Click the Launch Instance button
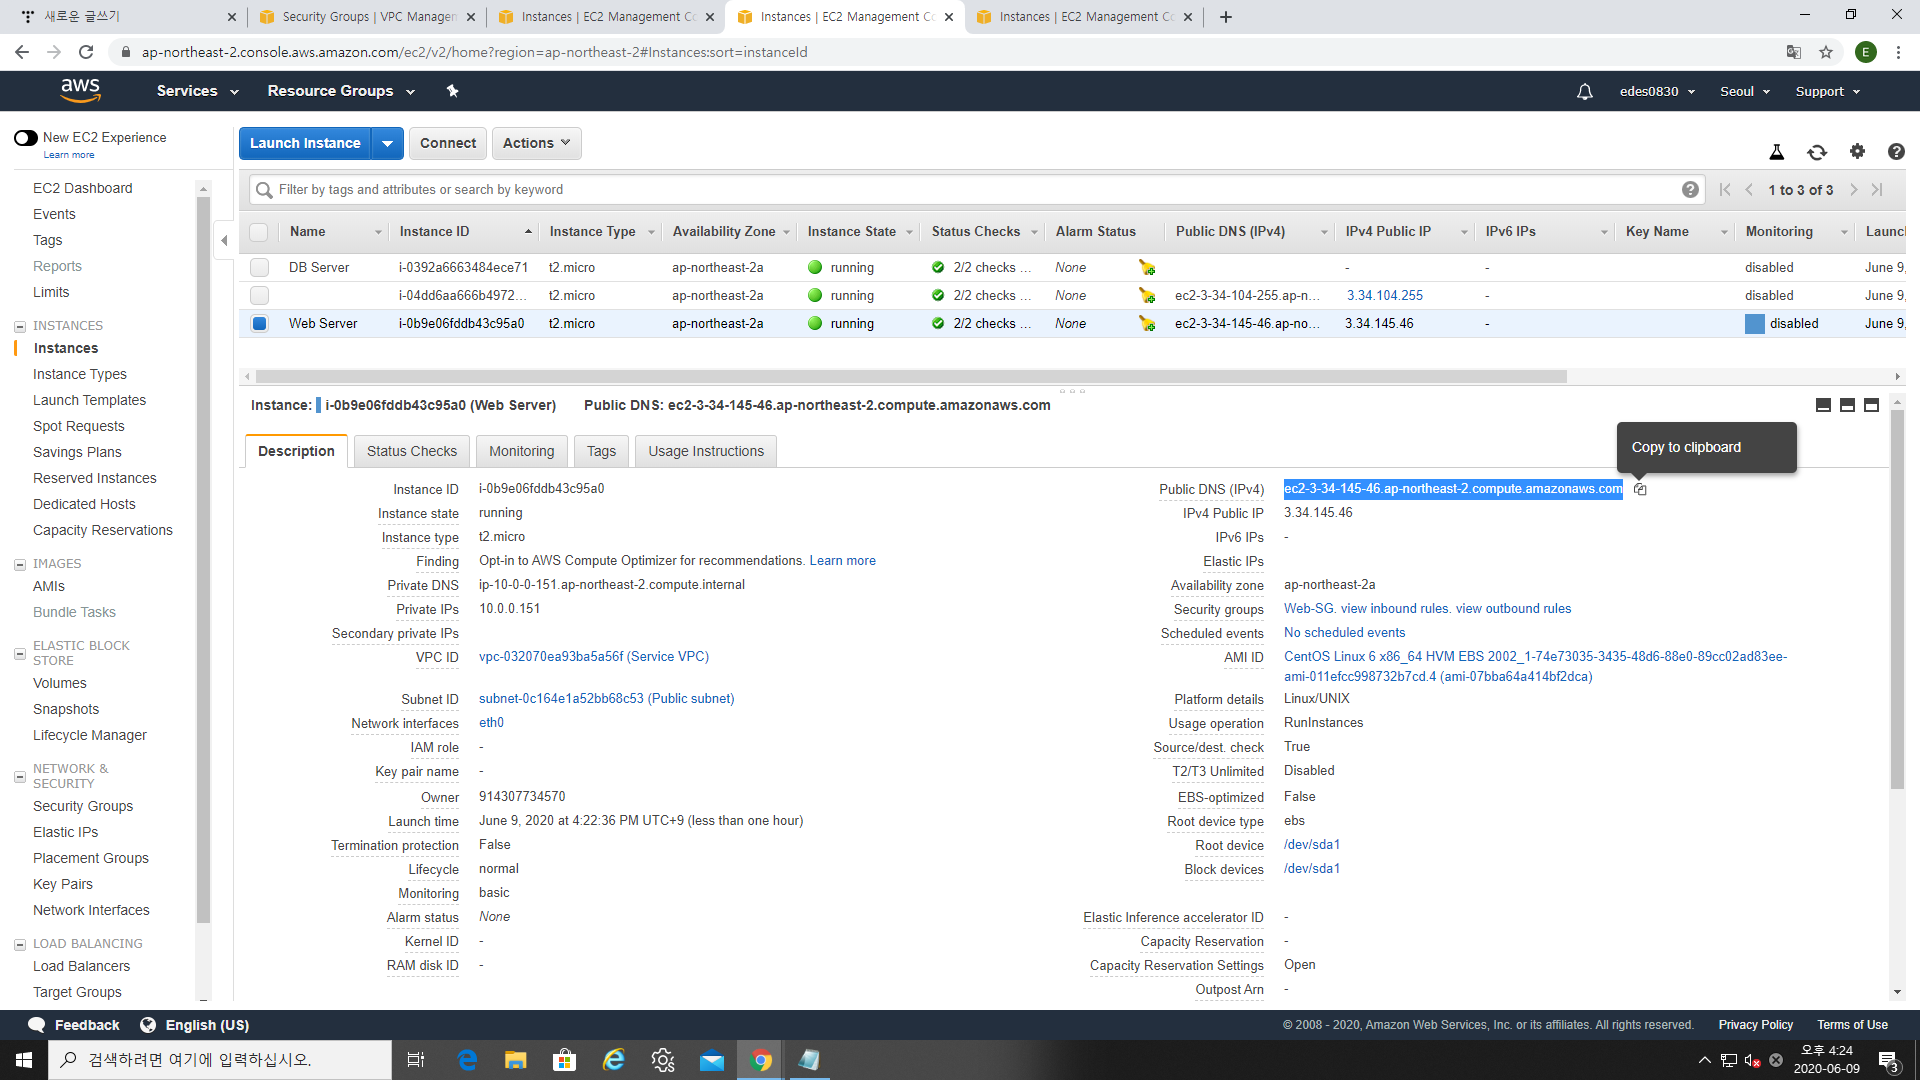This screenshot has width=1920, height=1080. click(305, 143)
